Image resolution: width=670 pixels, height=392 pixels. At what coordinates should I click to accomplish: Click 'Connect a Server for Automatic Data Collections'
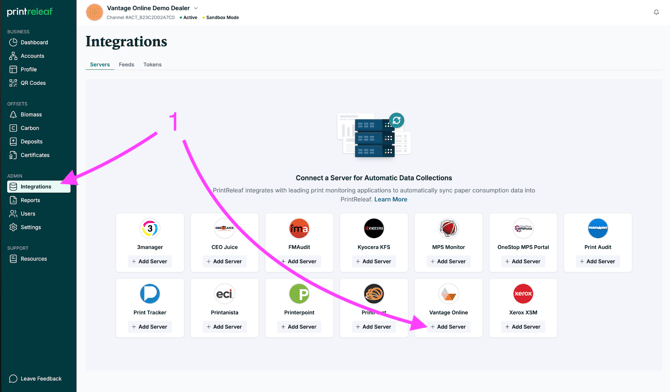[x=374, y=178]
